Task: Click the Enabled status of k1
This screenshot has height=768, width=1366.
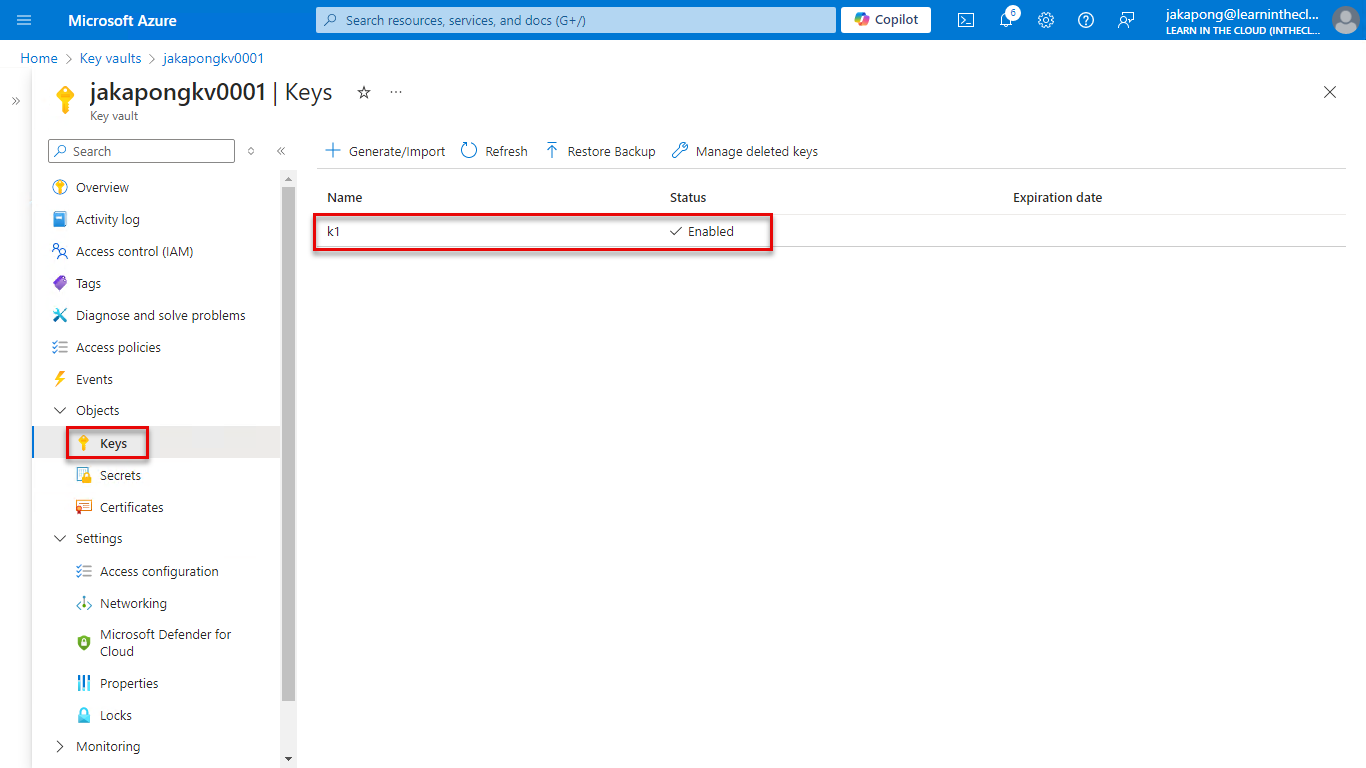Action: pos(702,231)
